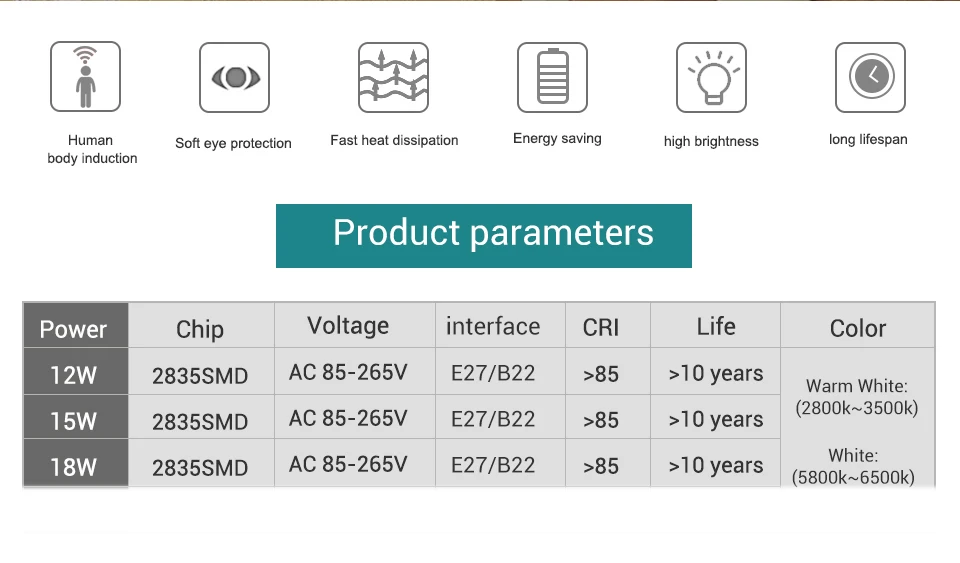
Task: Click the fast heat dissipation icon
Action: pos(393,77)
